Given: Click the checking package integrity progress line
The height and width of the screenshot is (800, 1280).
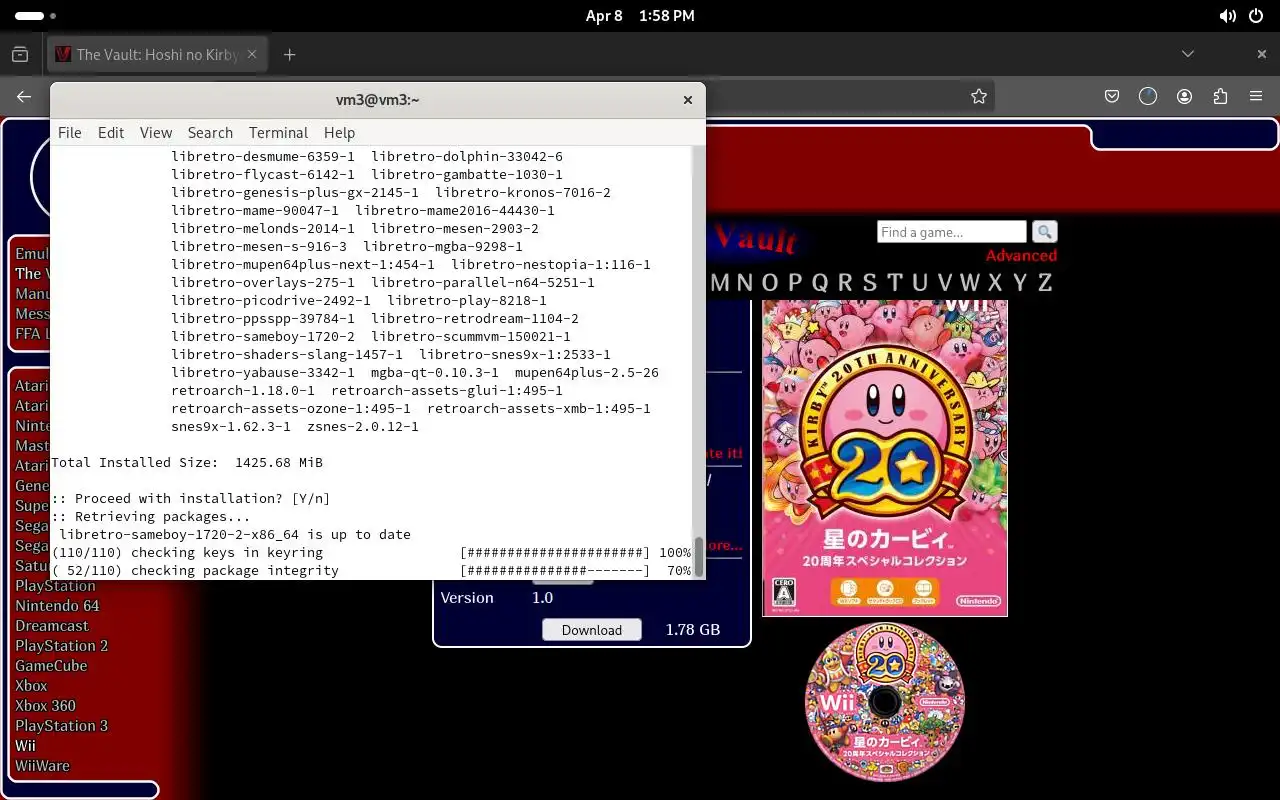Looking at the screenshot, I should click(371, 570).
